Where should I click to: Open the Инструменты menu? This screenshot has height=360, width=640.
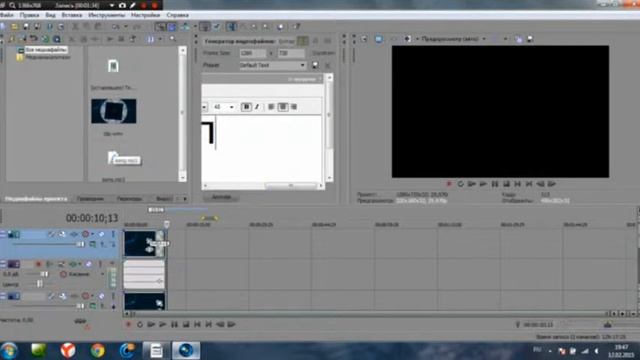(x=107, y=15)
